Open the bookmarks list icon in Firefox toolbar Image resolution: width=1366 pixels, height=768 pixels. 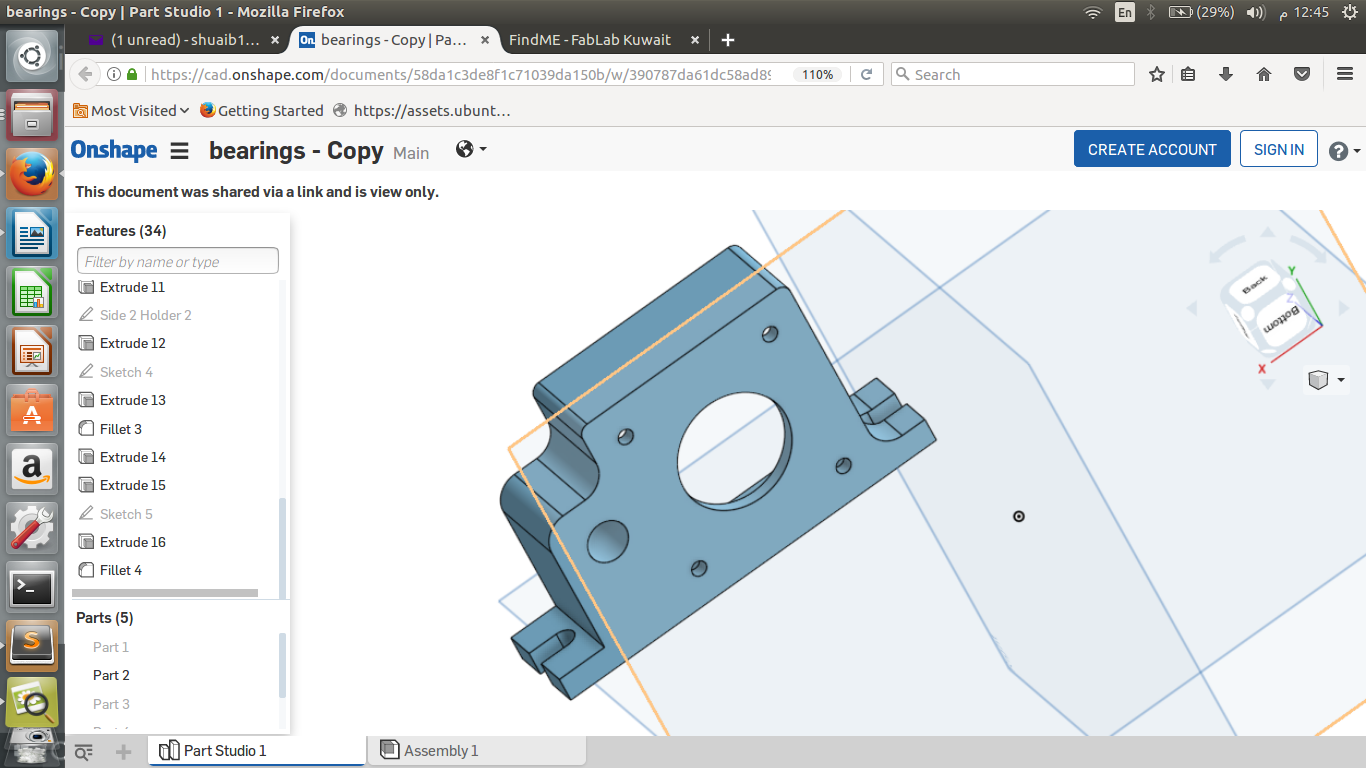tap(1188, 75)
